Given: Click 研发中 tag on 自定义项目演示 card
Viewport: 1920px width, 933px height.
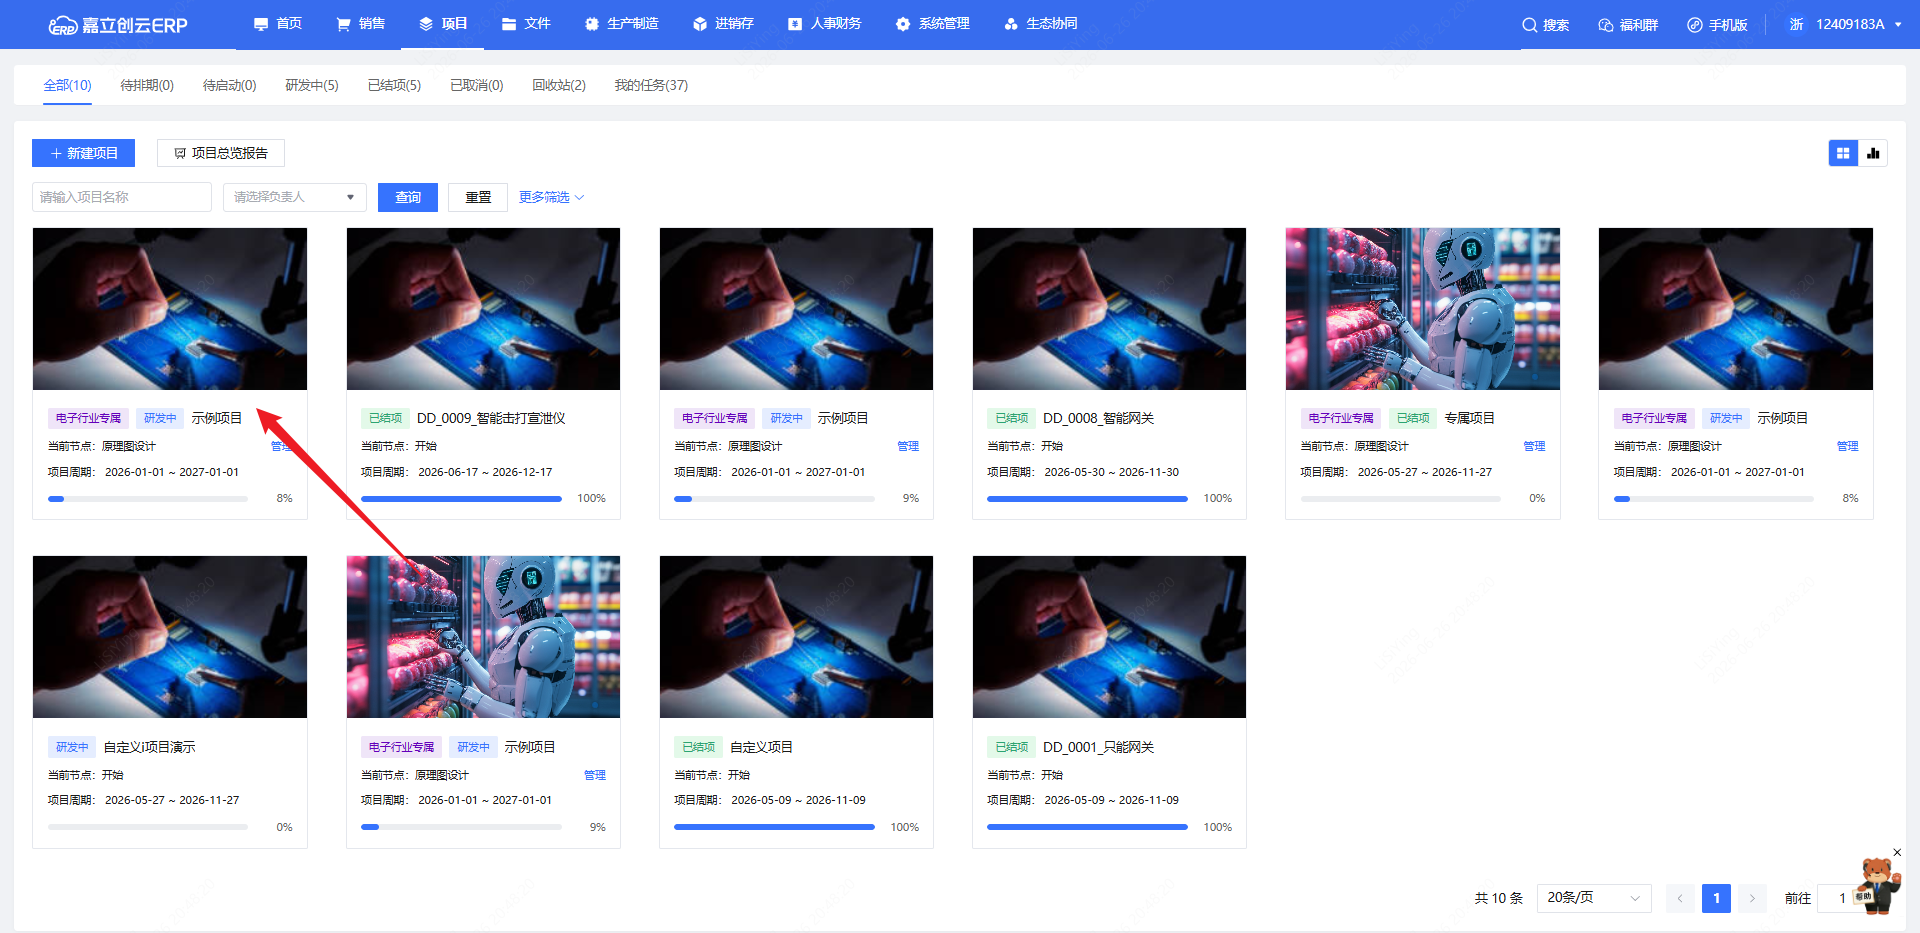Looking at the screenshot, I should coord(72,747).
